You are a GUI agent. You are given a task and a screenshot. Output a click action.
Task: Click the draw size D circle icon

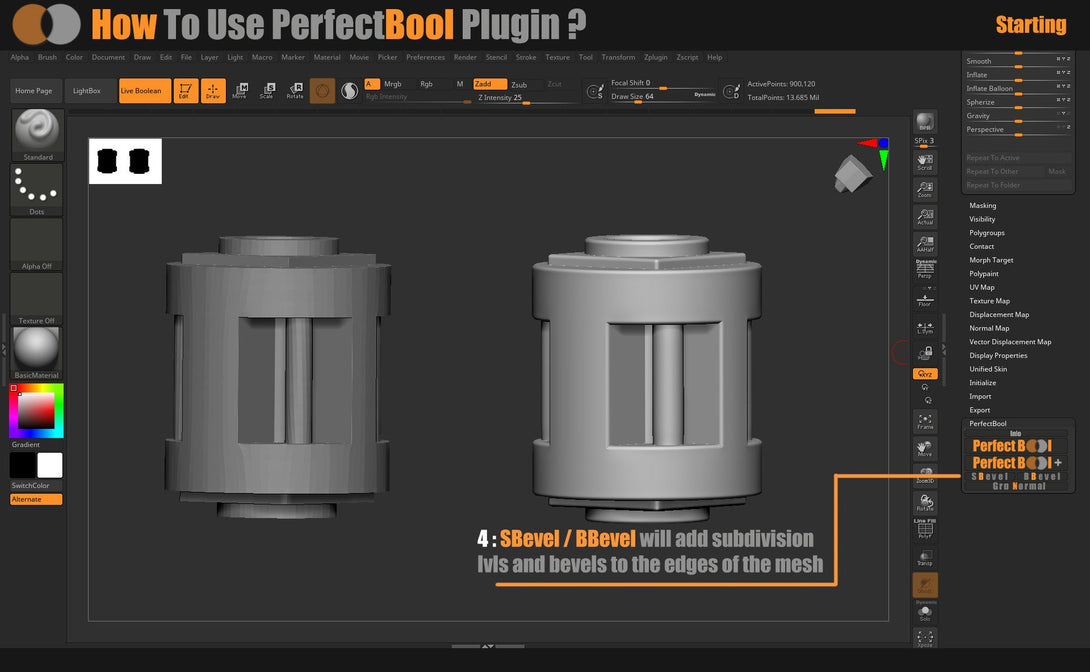pyautogui.click(x=731, y=91)
